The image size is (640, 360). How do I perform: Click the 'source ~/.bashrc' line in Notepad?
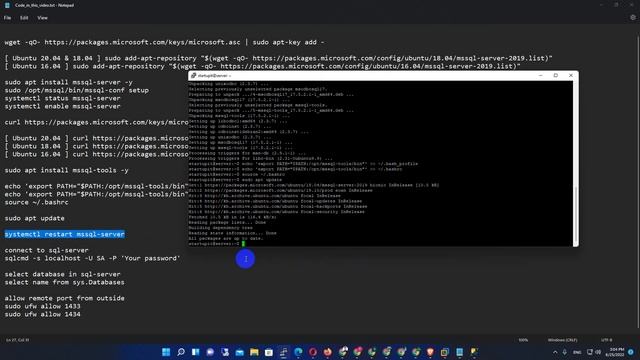pos(36,202)
